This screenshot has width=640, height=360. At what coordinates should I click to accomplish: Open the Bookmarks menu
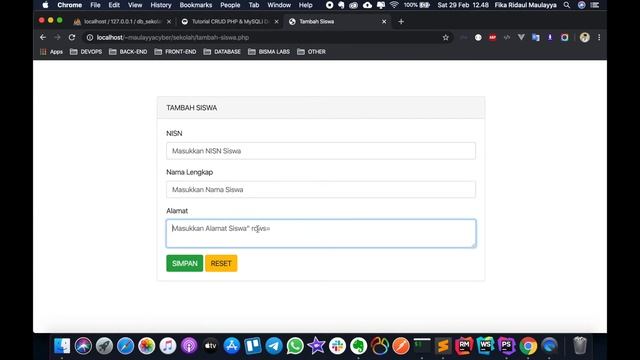click(196, 5)
